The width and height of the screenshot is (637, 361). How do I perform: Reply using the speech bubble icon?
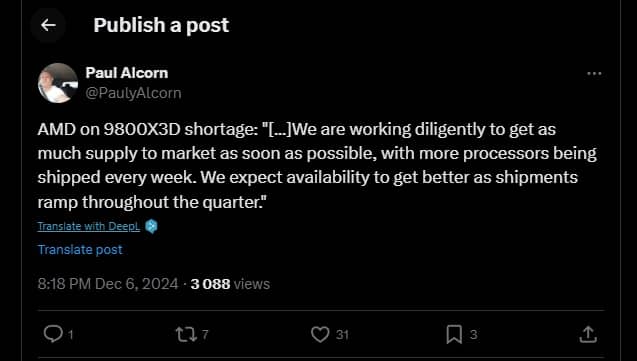(x=53, y=334)
